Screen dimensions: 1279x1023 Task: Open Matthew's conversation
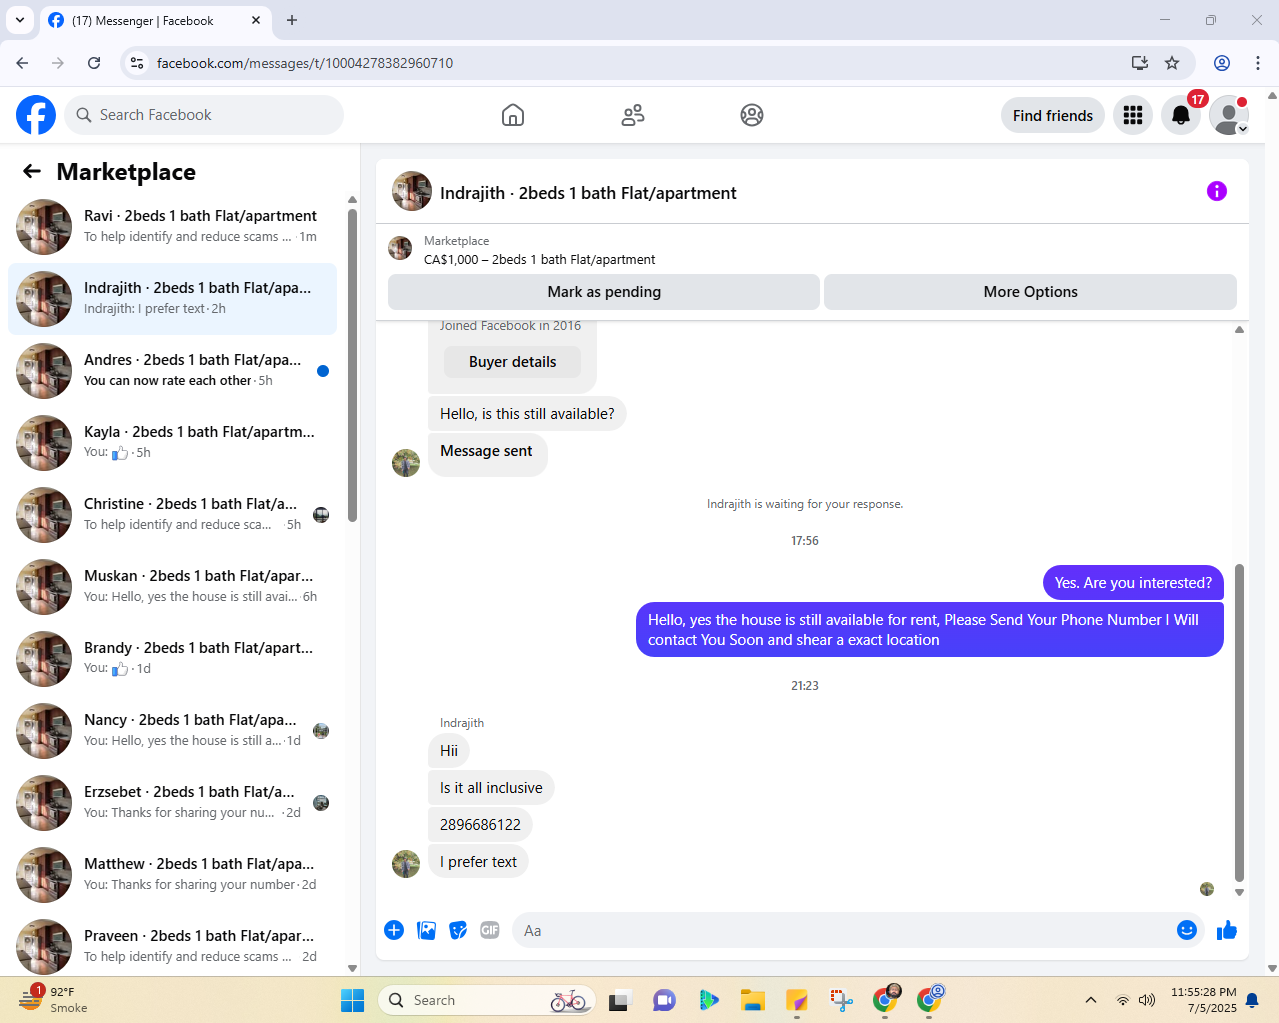pyautogui.click(x=172, y=875)
